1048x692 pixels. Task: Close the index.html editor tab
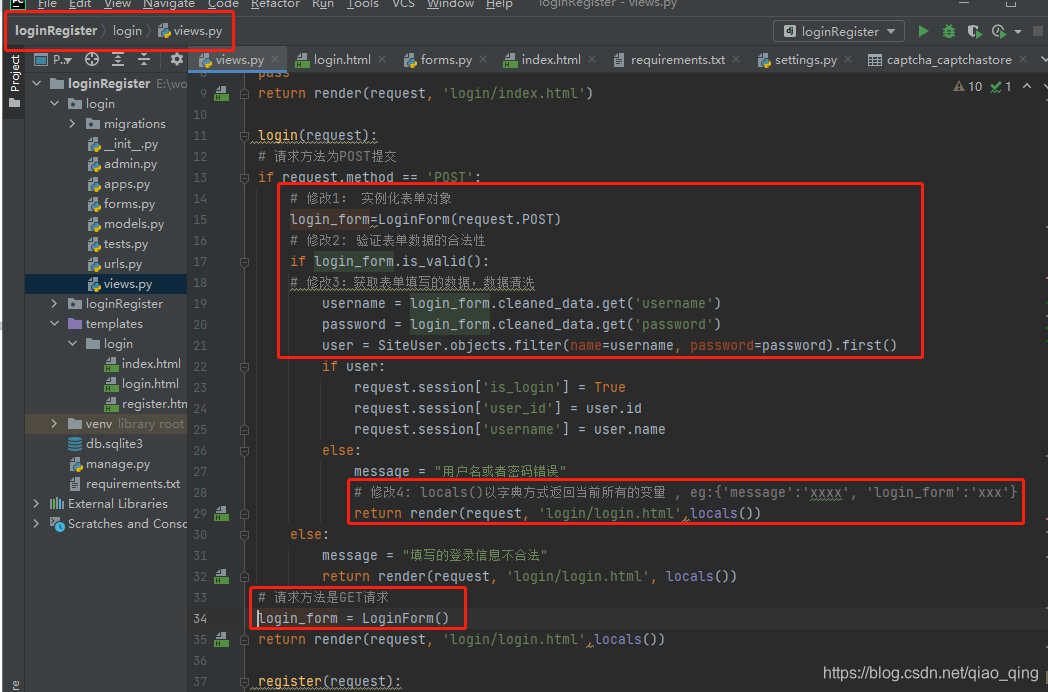[592, 59]
